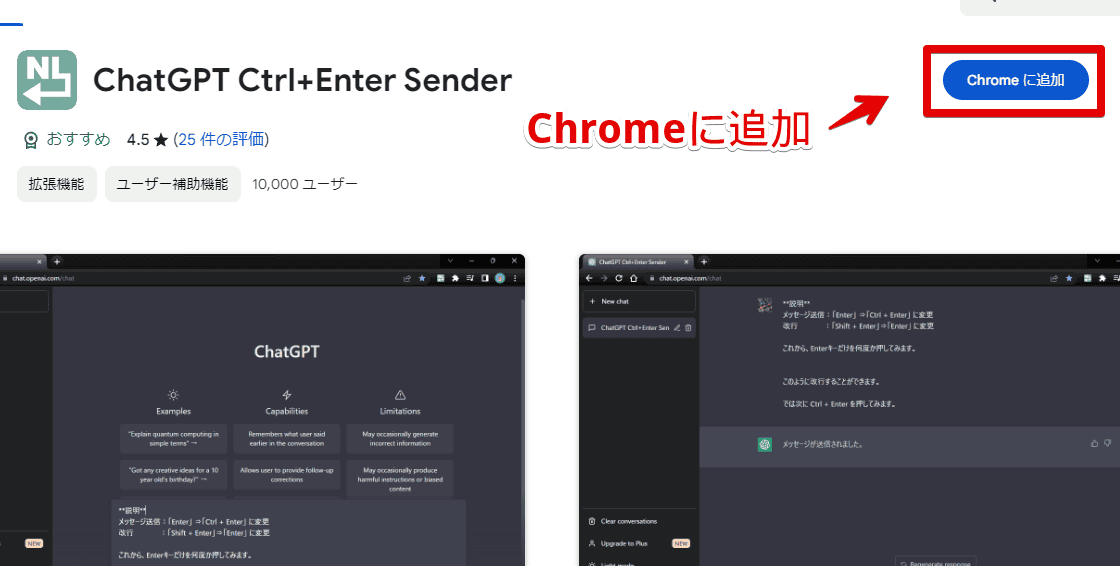Open the left ChatGPT home screenshot preview
Image resolution: width=1120 pixels, height=566 pixels.
(x=262, y=410)
